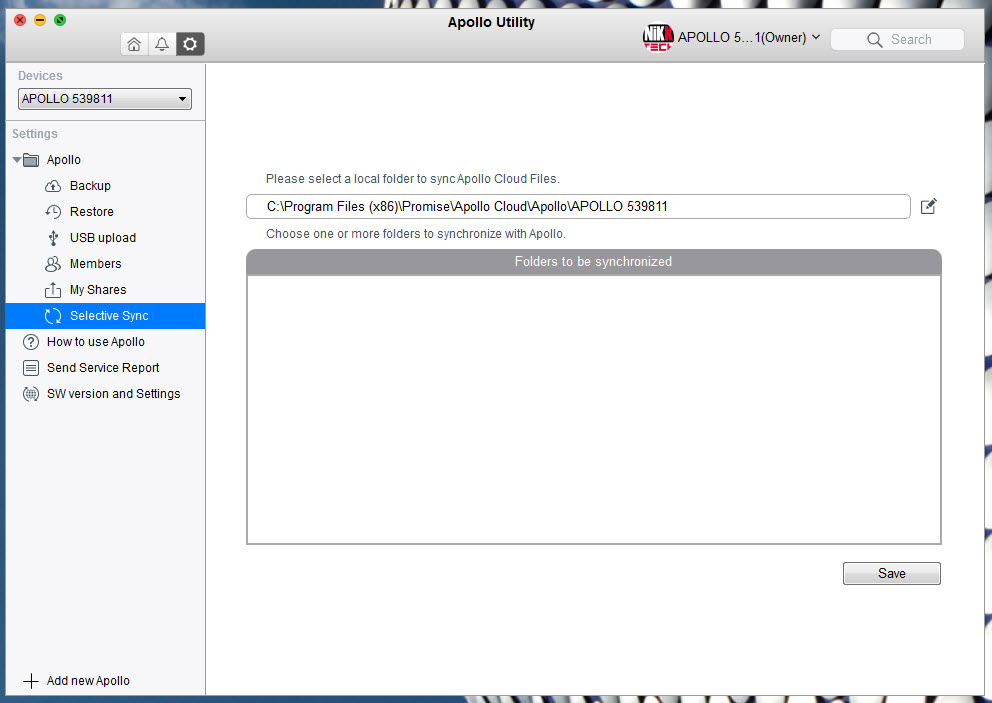Click the yellow minimize window button

point(40,20)
